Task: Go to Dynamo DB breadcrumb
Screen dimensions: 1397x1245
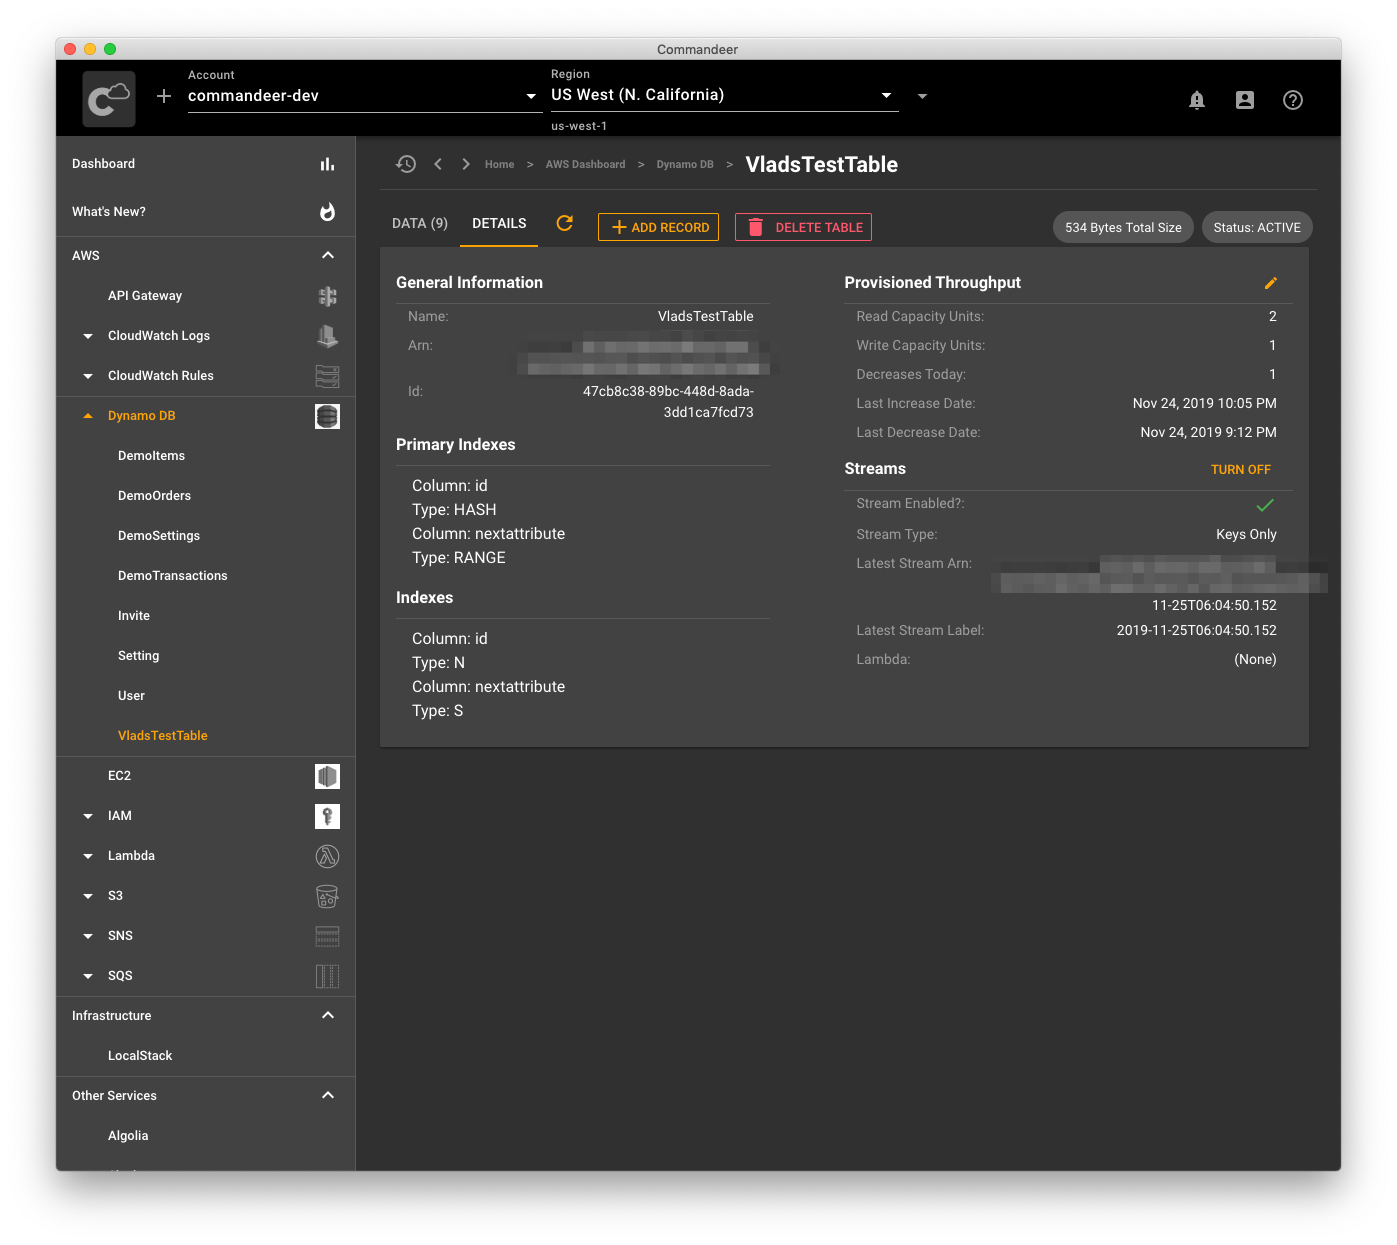Action: pyautogui.click(x=685, y=164)
